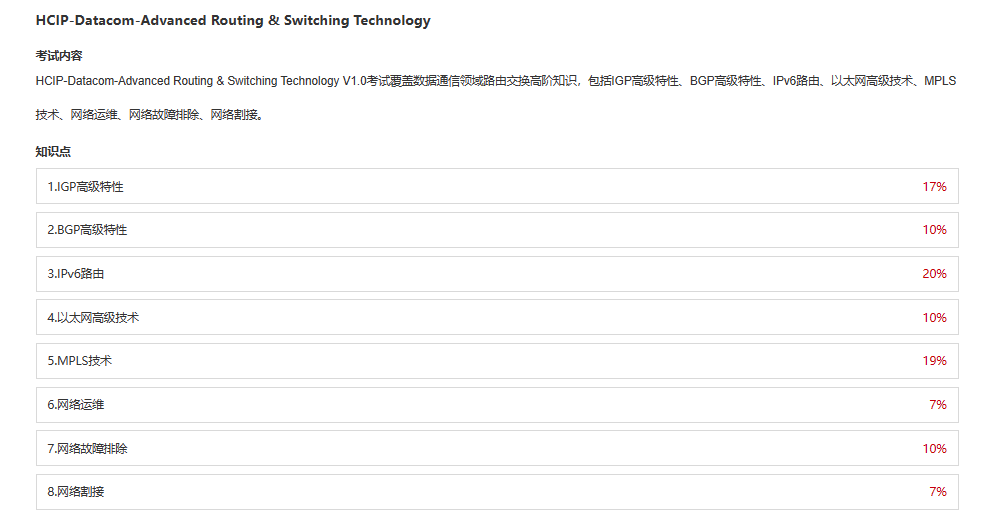Click the 知识点 section heading
Viewport: 983px width, 517px height.
(x=53, y=152)
